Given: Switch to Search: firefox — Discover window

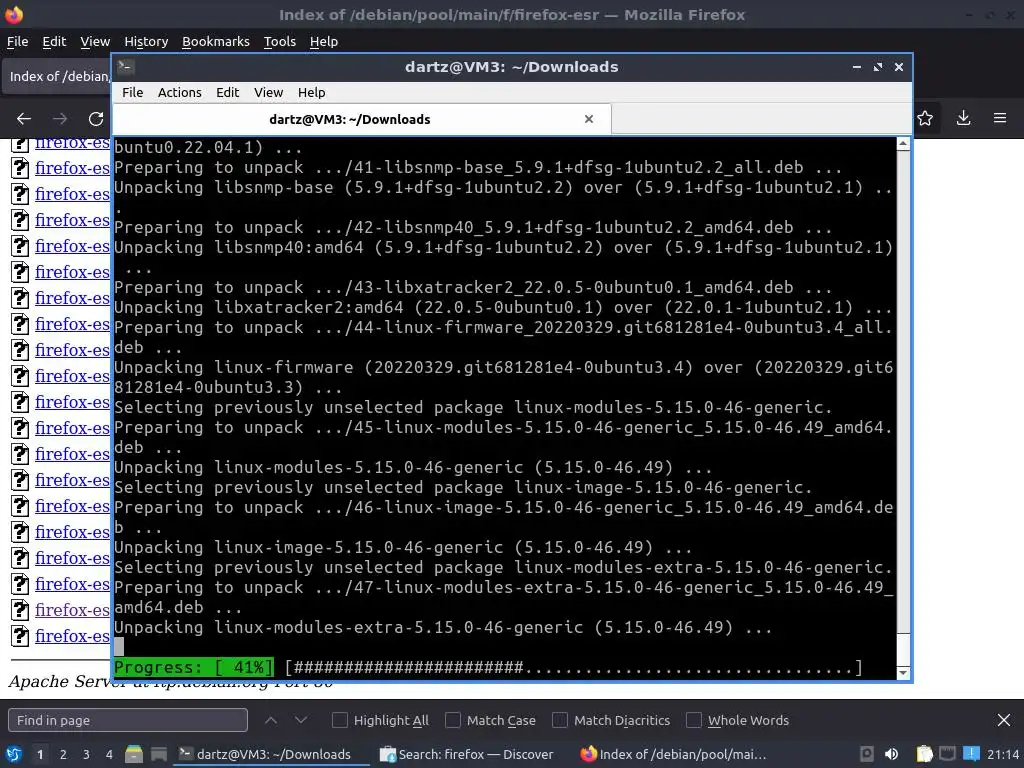Looking at the screenshot, I should (x=468, y=754).
